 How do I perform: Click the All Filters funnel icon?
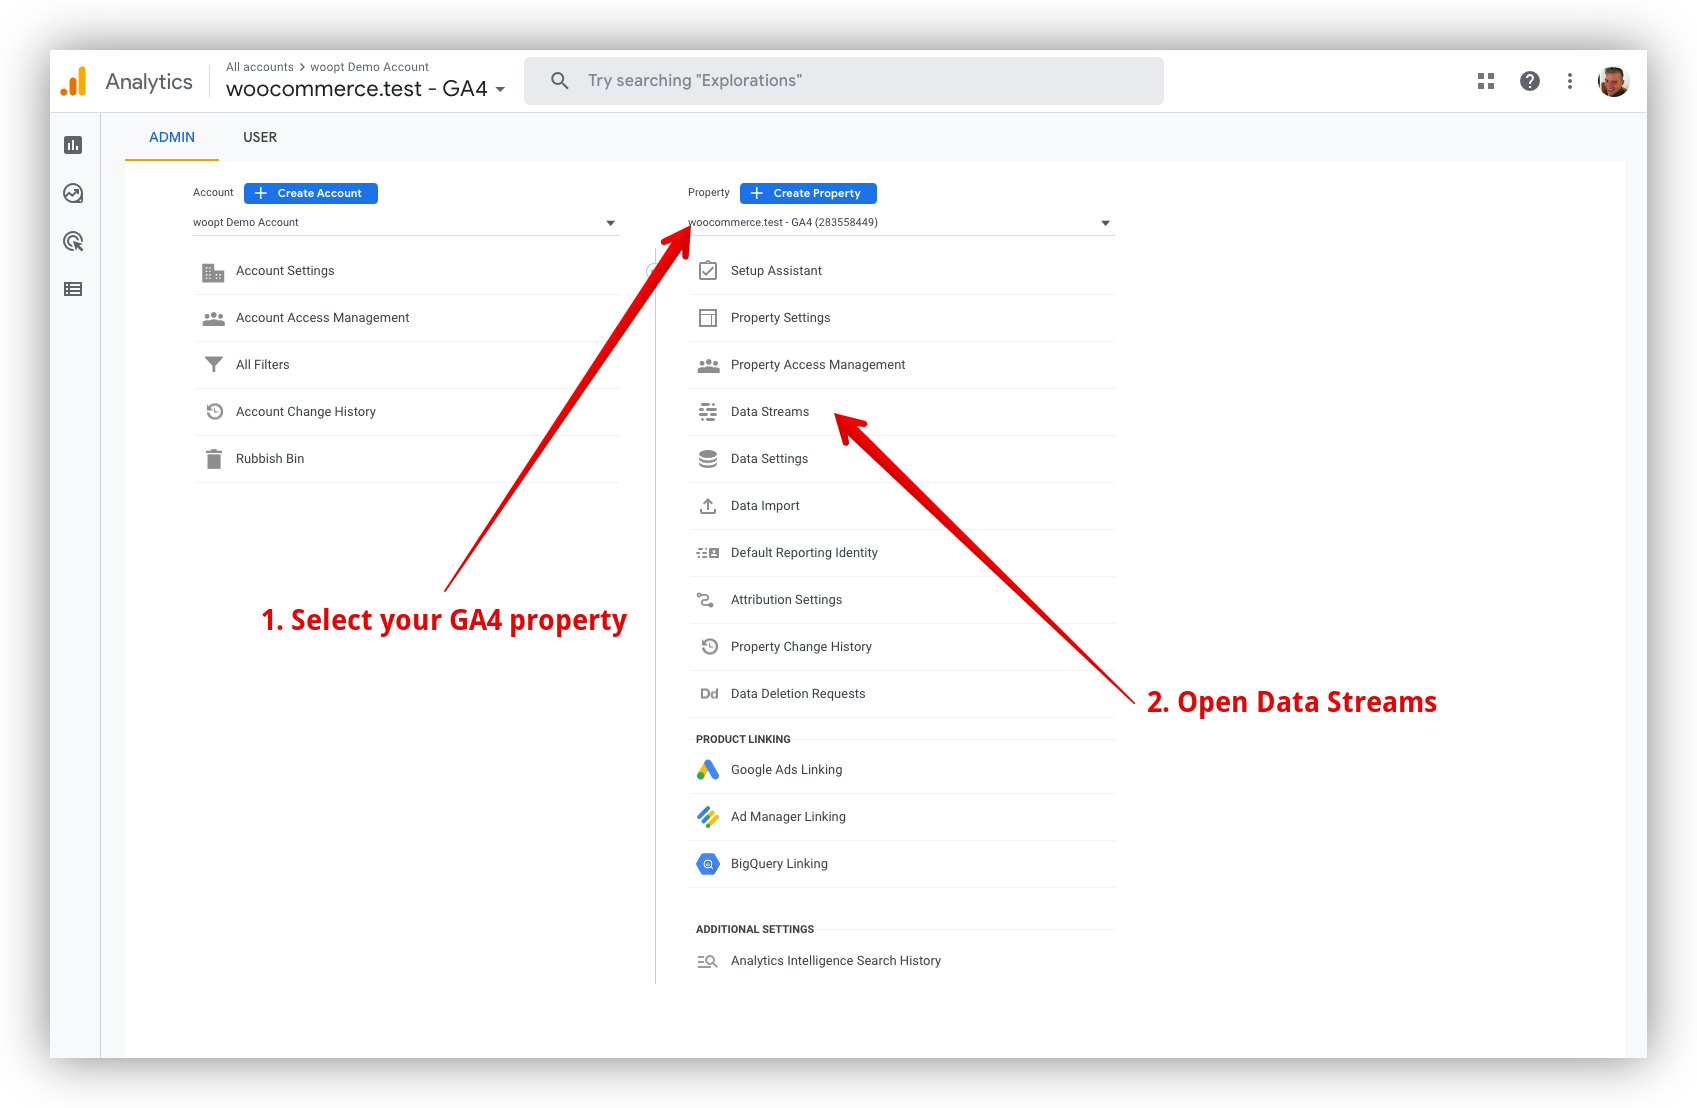[x=213, y=365]
